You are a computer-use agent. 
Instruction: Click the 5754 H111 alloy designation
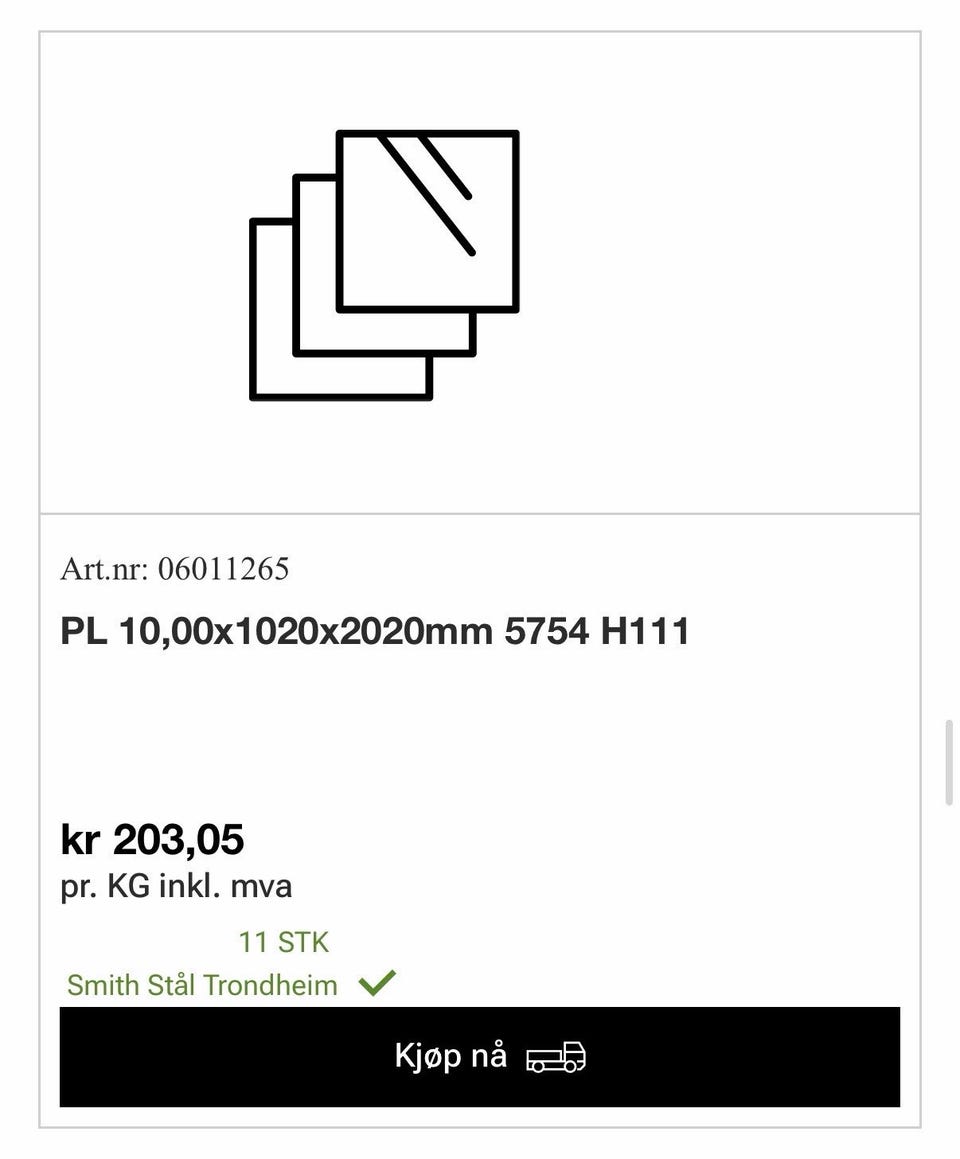tap(596, 631)
